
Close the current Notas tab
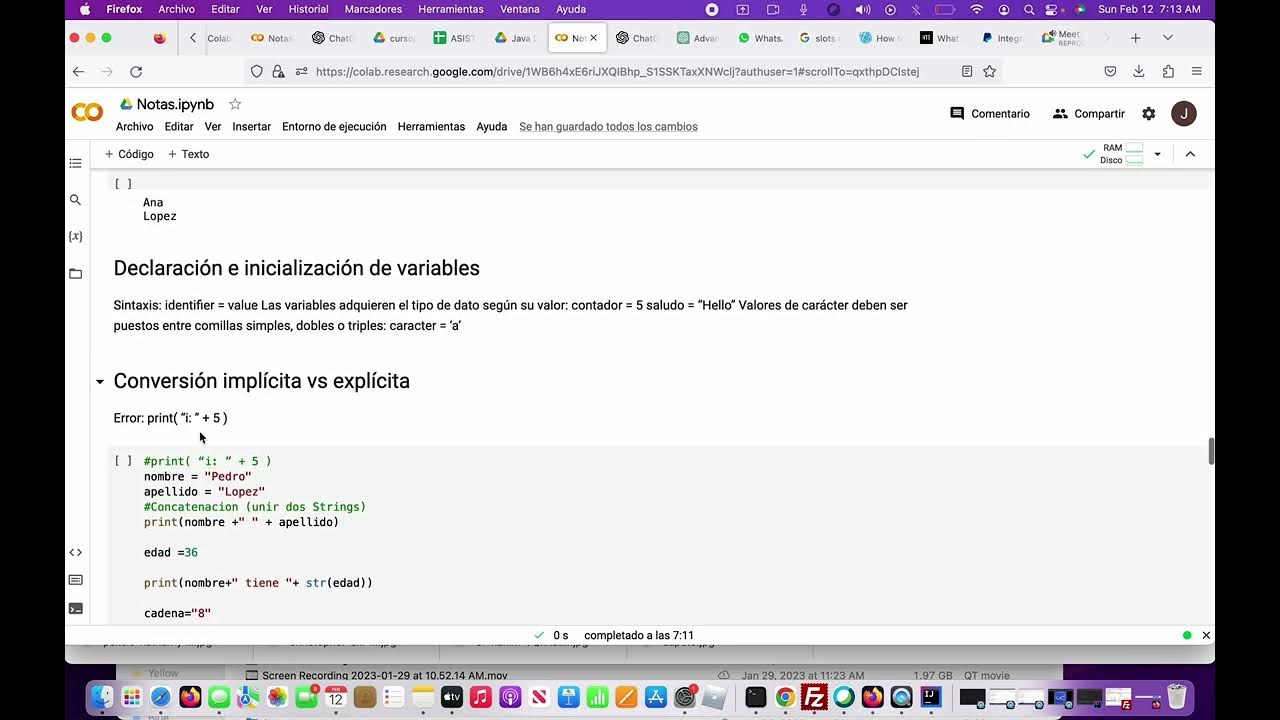pyautogui.click(x=593, y=38)
